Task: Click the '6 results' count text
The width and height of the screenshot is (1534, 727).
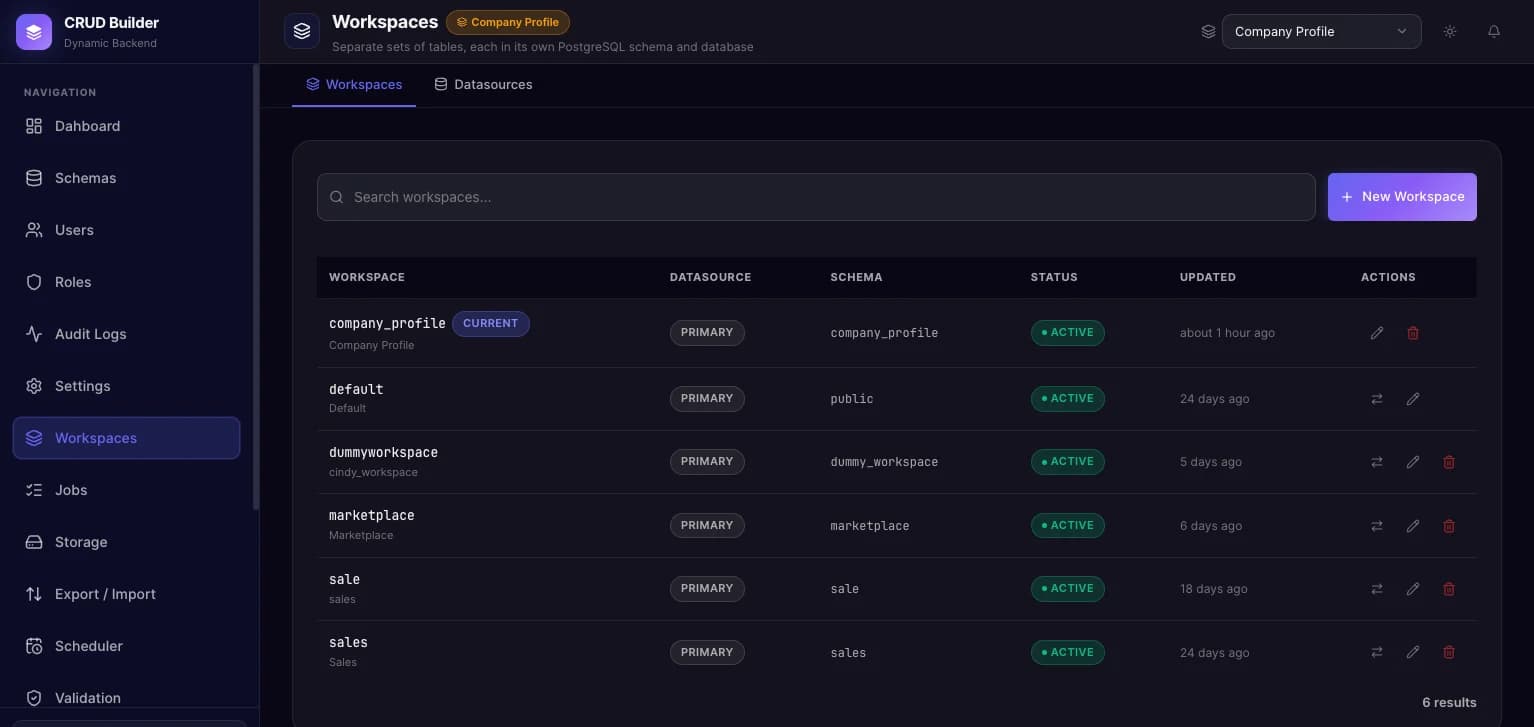Action: pyautogui.click(x=1449, y=702)
